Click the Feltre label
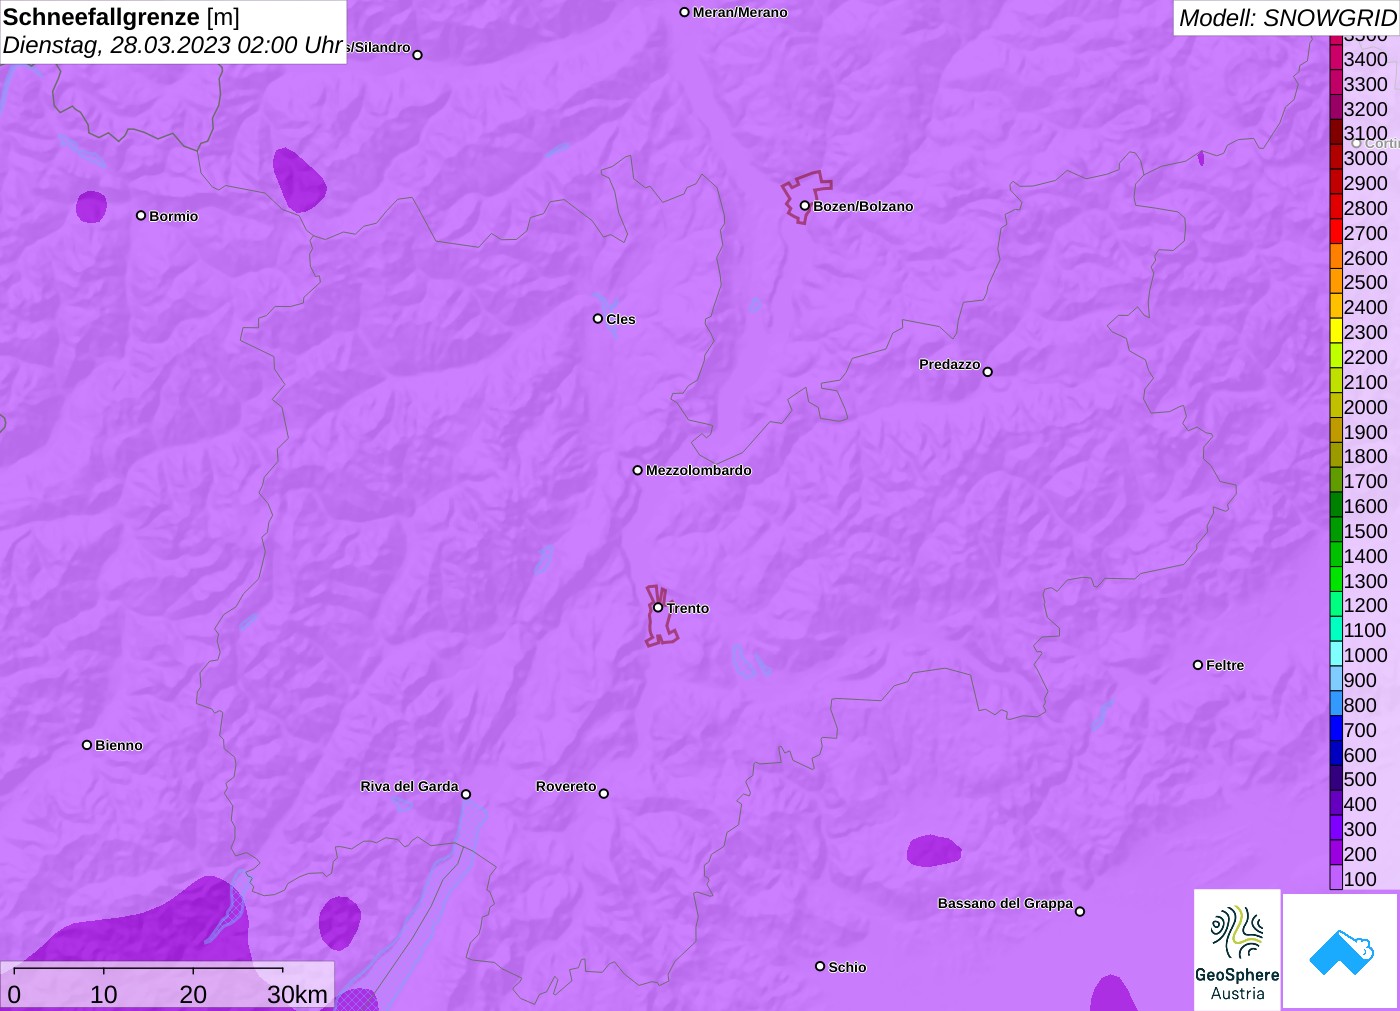The height and width of the screenshot is (1011, 1400). (1225, 665)
